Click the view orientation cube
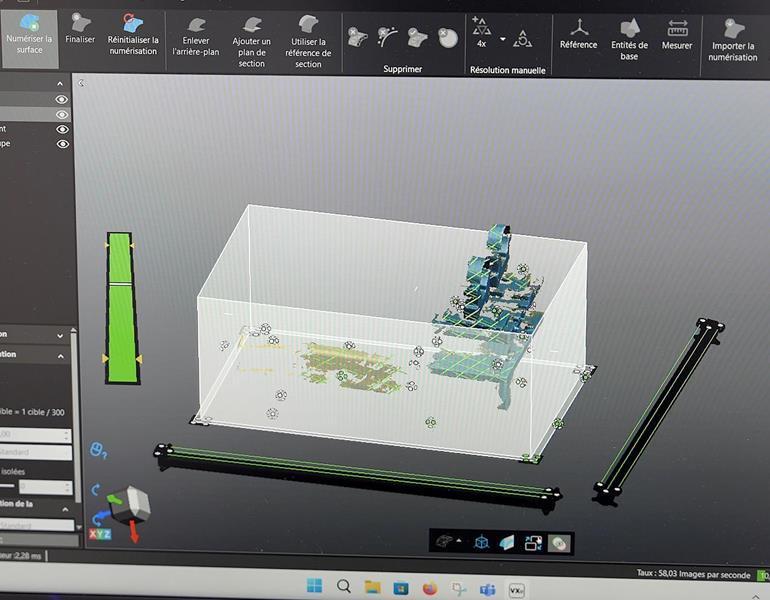This screenshot has width=770, height=600. [132, 504]
